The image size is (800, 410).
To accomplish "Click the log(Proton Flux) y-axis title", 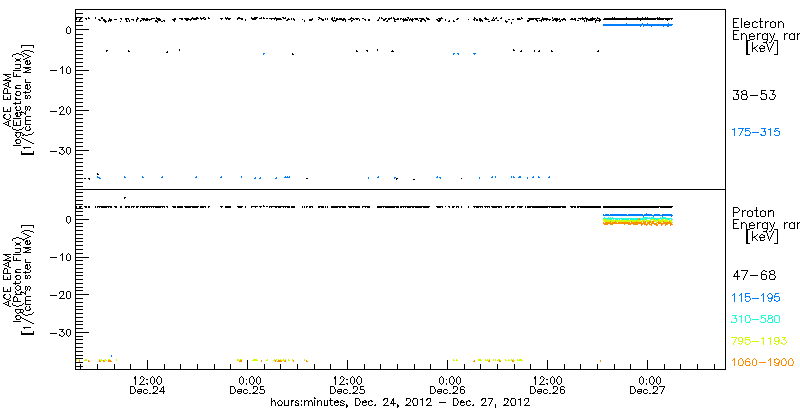I will (x=18, y=279).
